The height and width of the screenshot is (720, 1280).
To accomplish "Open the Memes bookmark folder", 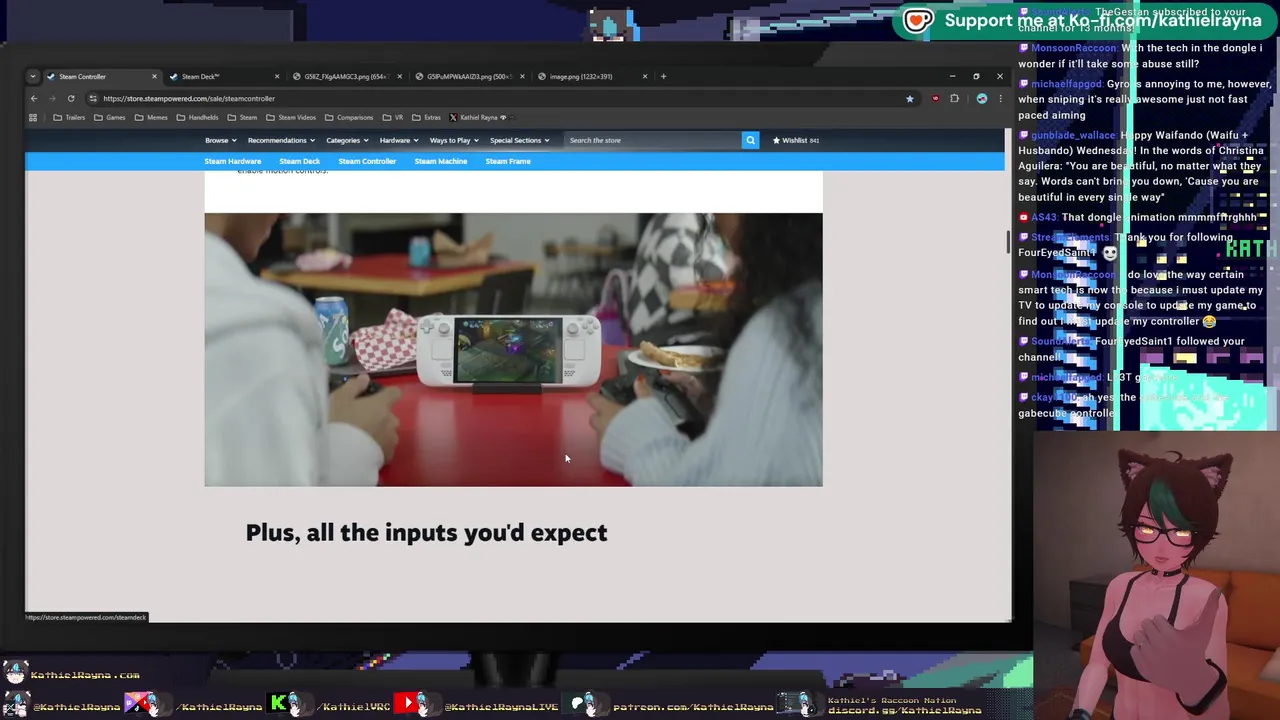I will 151,117.
